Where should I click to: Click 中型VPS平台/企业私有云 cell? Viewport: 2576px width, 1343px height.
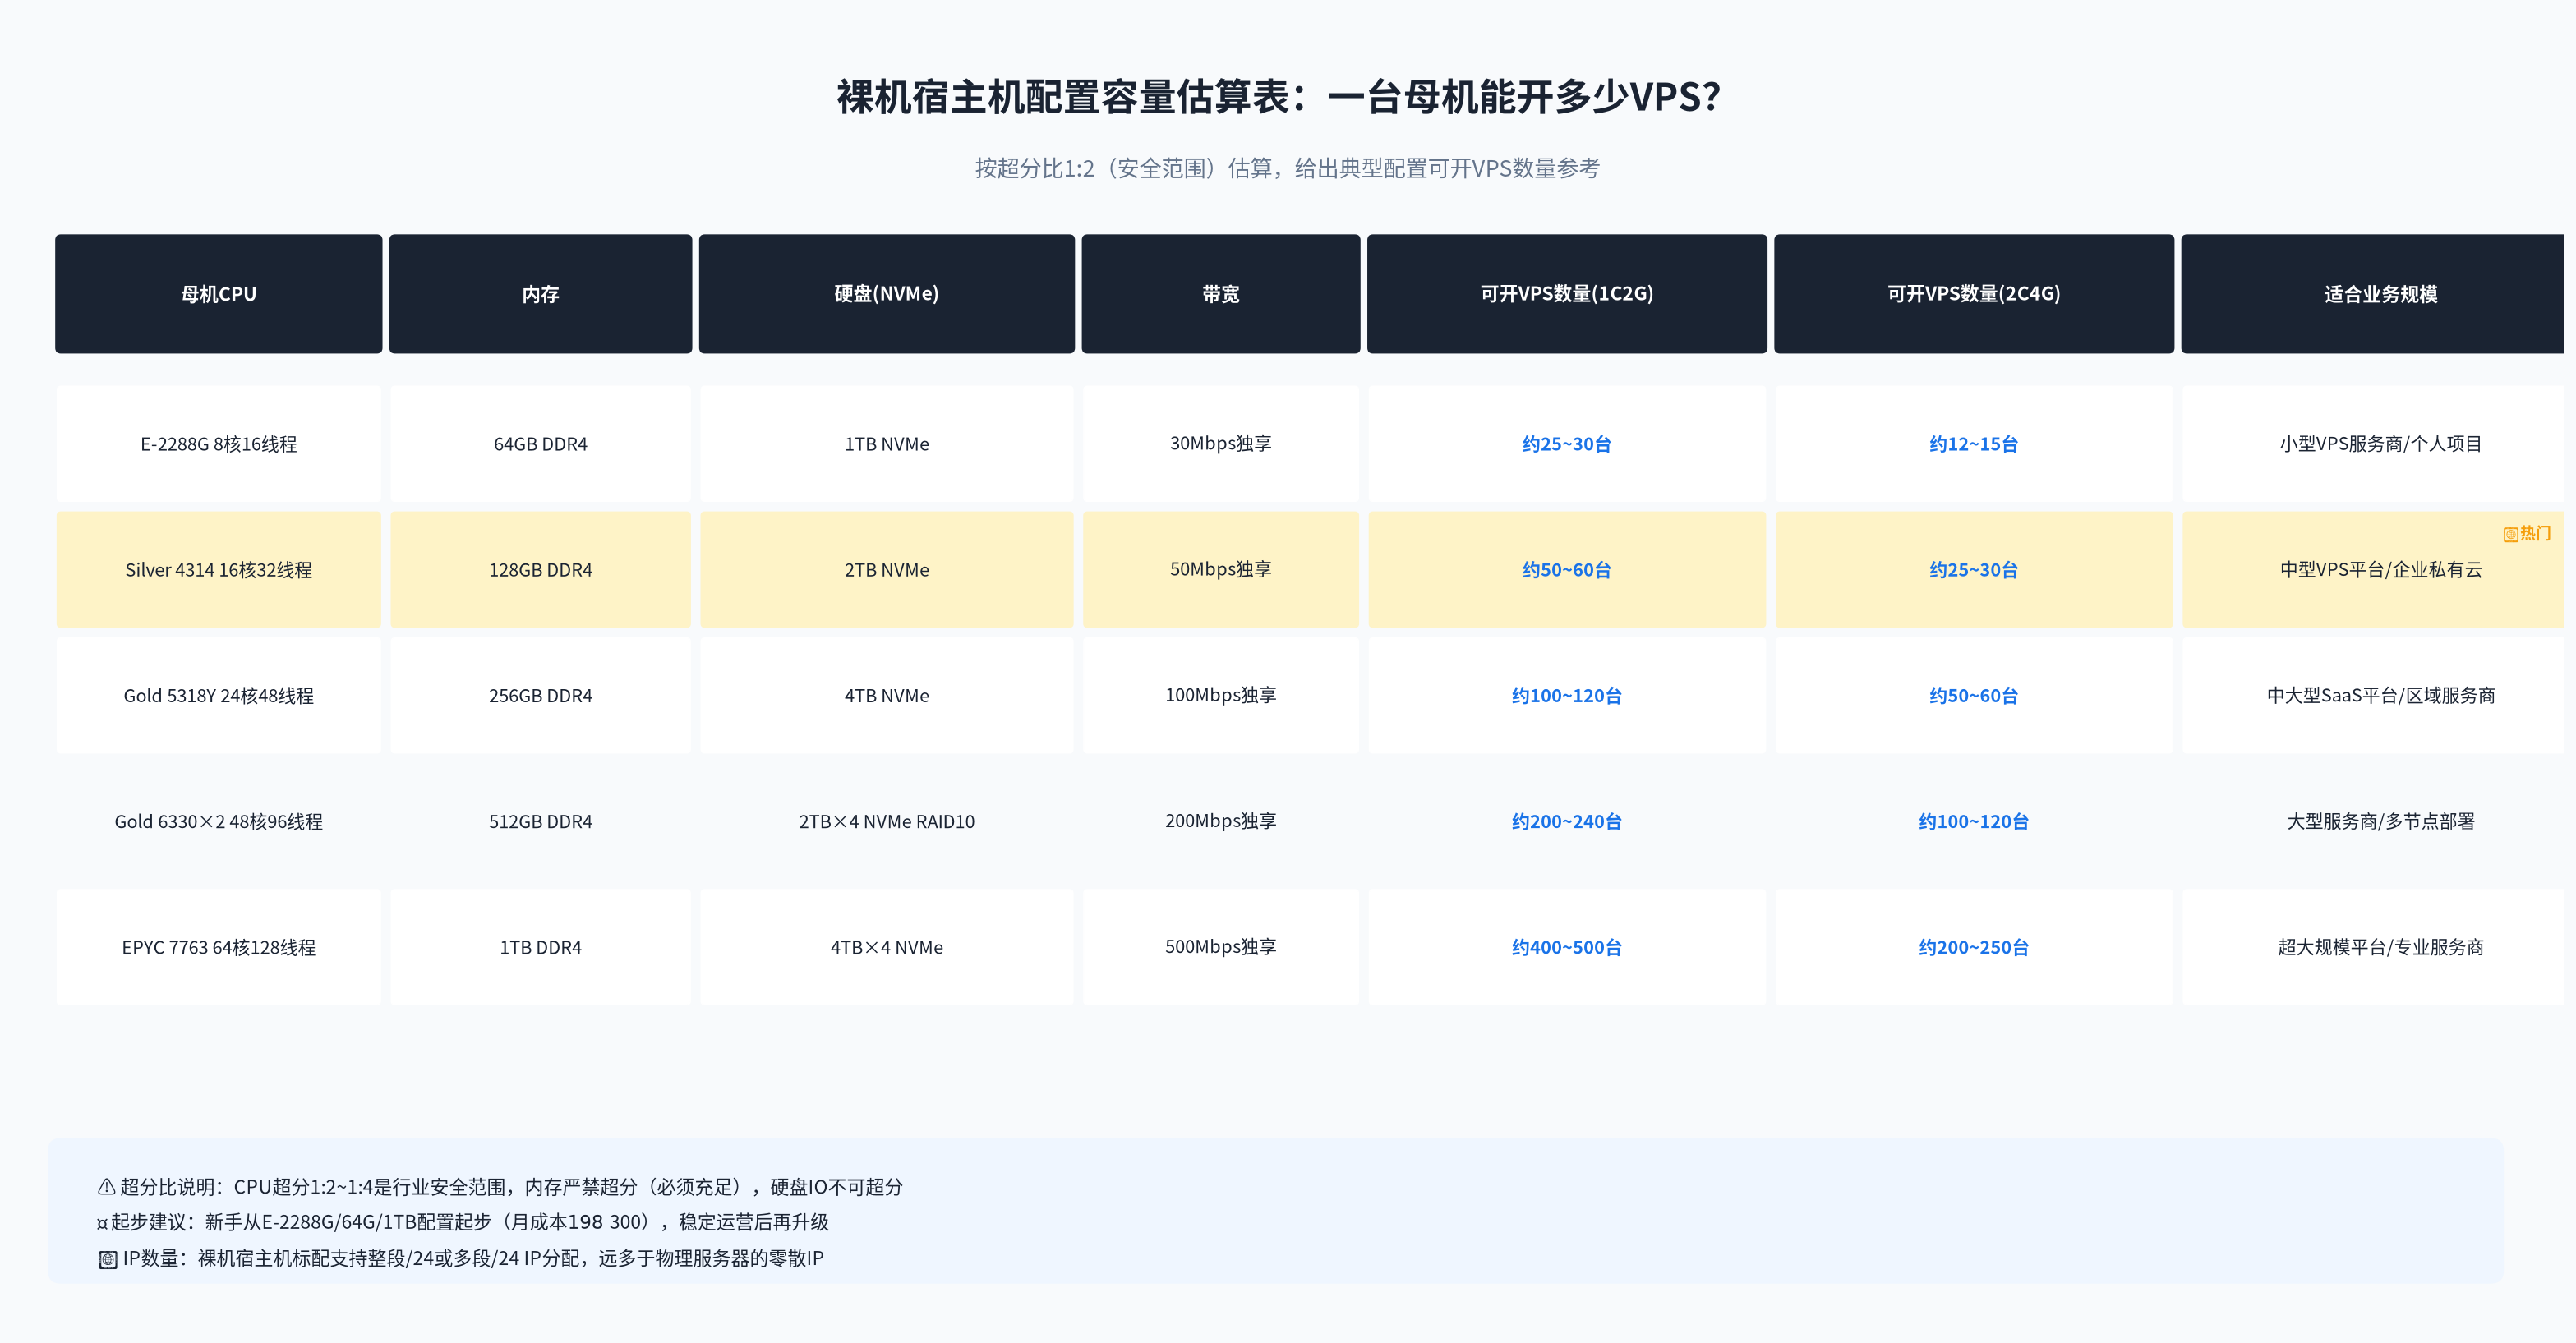coord(2372,570)
